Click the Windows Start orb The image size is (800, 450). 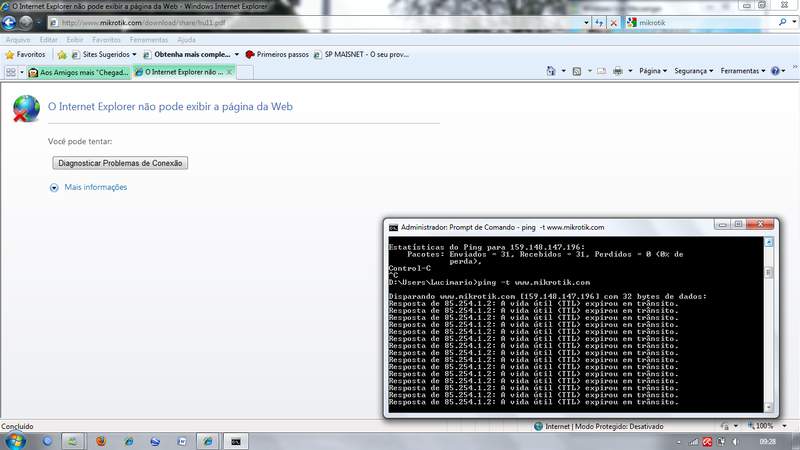click(x=15, y=441)
